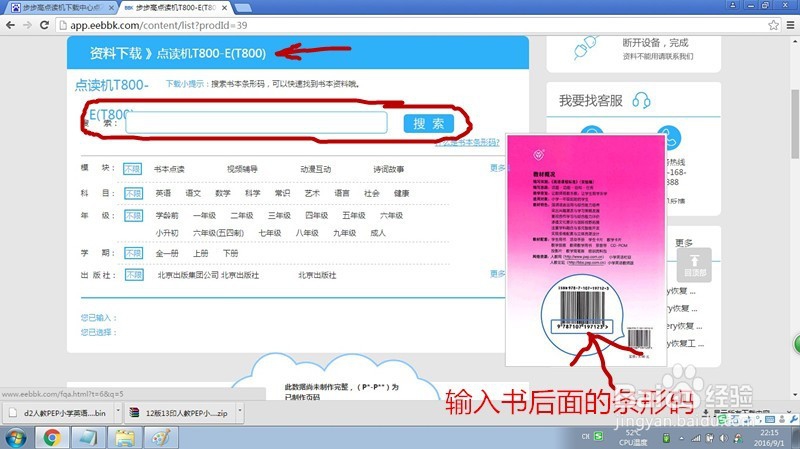Select term 下册
Screen dimensions: 800x449
[230, 253]
